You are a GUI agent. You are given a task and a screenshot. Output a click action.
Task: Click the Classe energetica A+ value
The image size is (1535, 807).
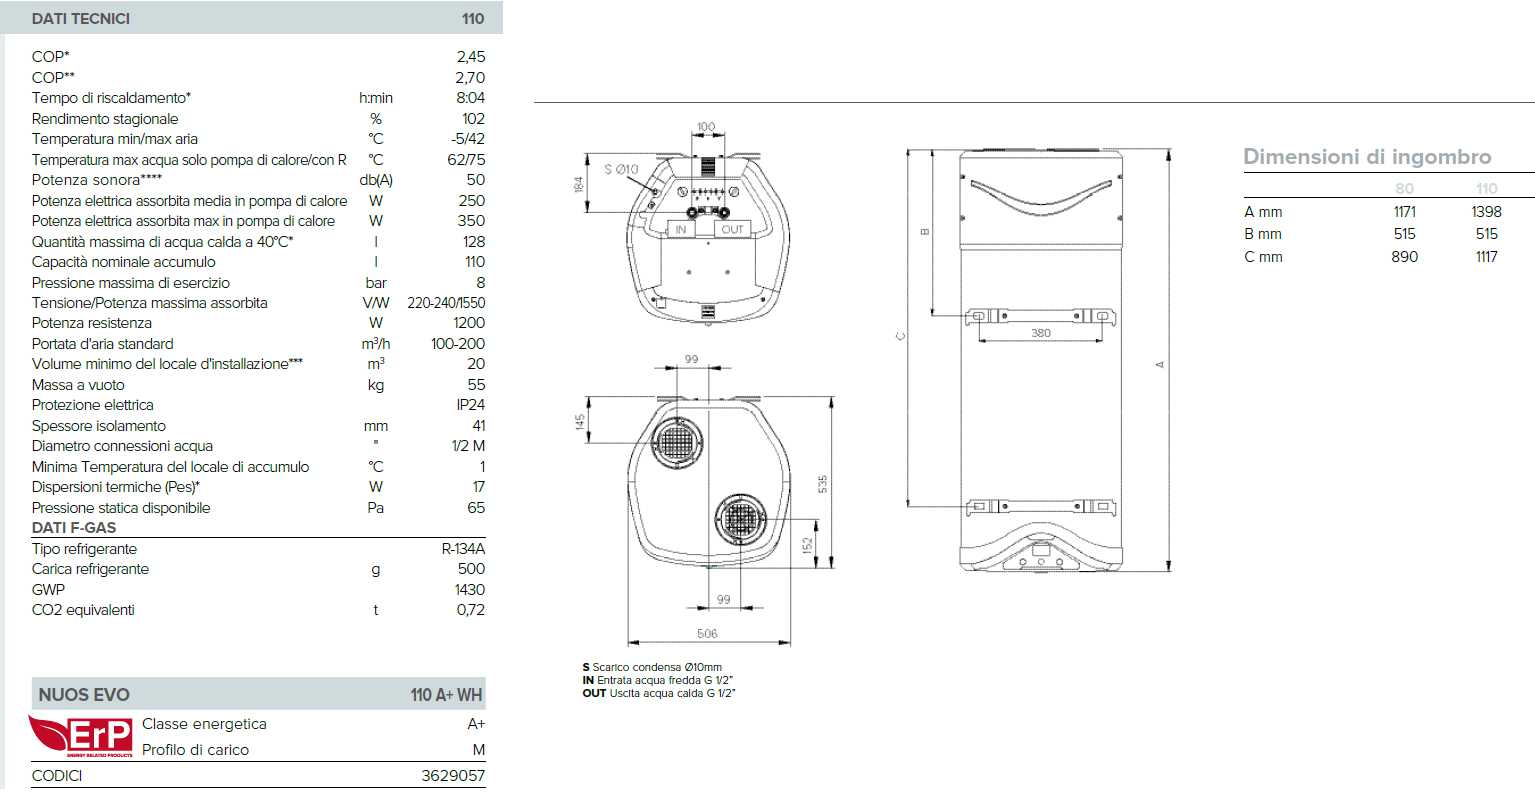click(476, 724)
